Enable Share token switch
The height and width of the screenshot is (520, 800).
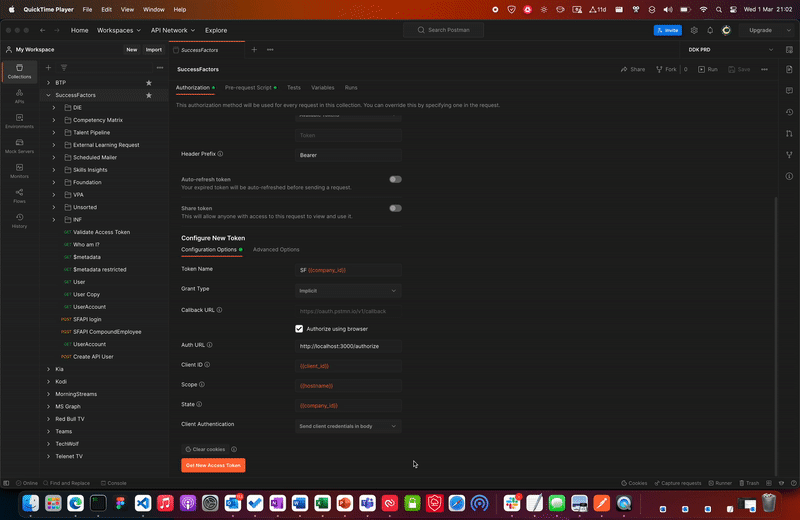point(395,208)
